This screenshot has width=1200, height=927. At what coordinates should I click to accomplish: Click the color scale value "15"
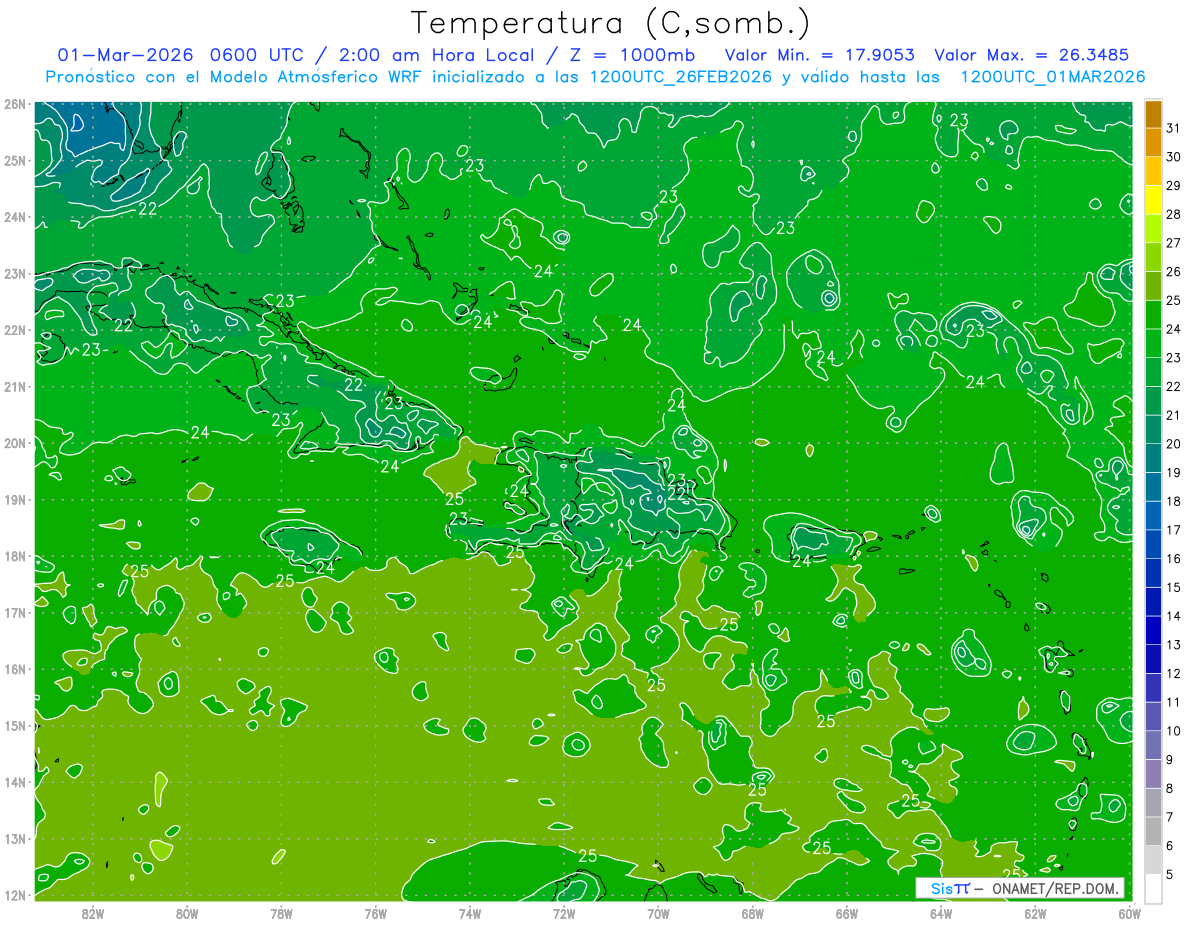pyautogui.click(x=1174, y=587)
